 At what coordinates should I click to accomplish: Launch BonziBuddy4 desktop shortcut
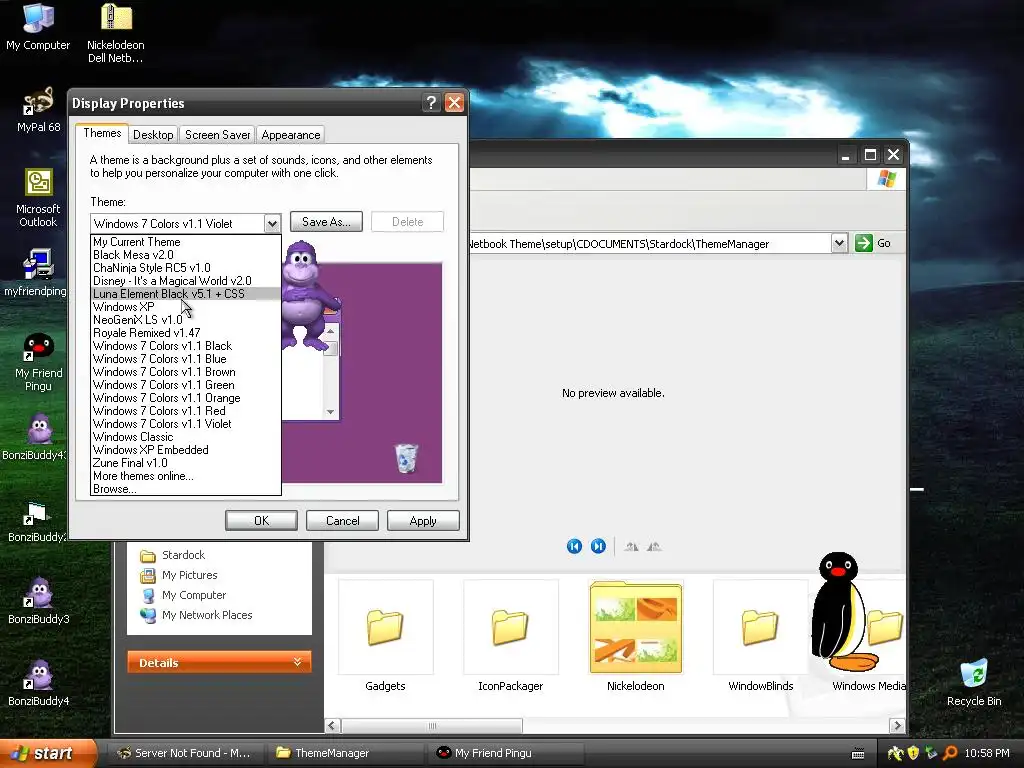point(39,681)
